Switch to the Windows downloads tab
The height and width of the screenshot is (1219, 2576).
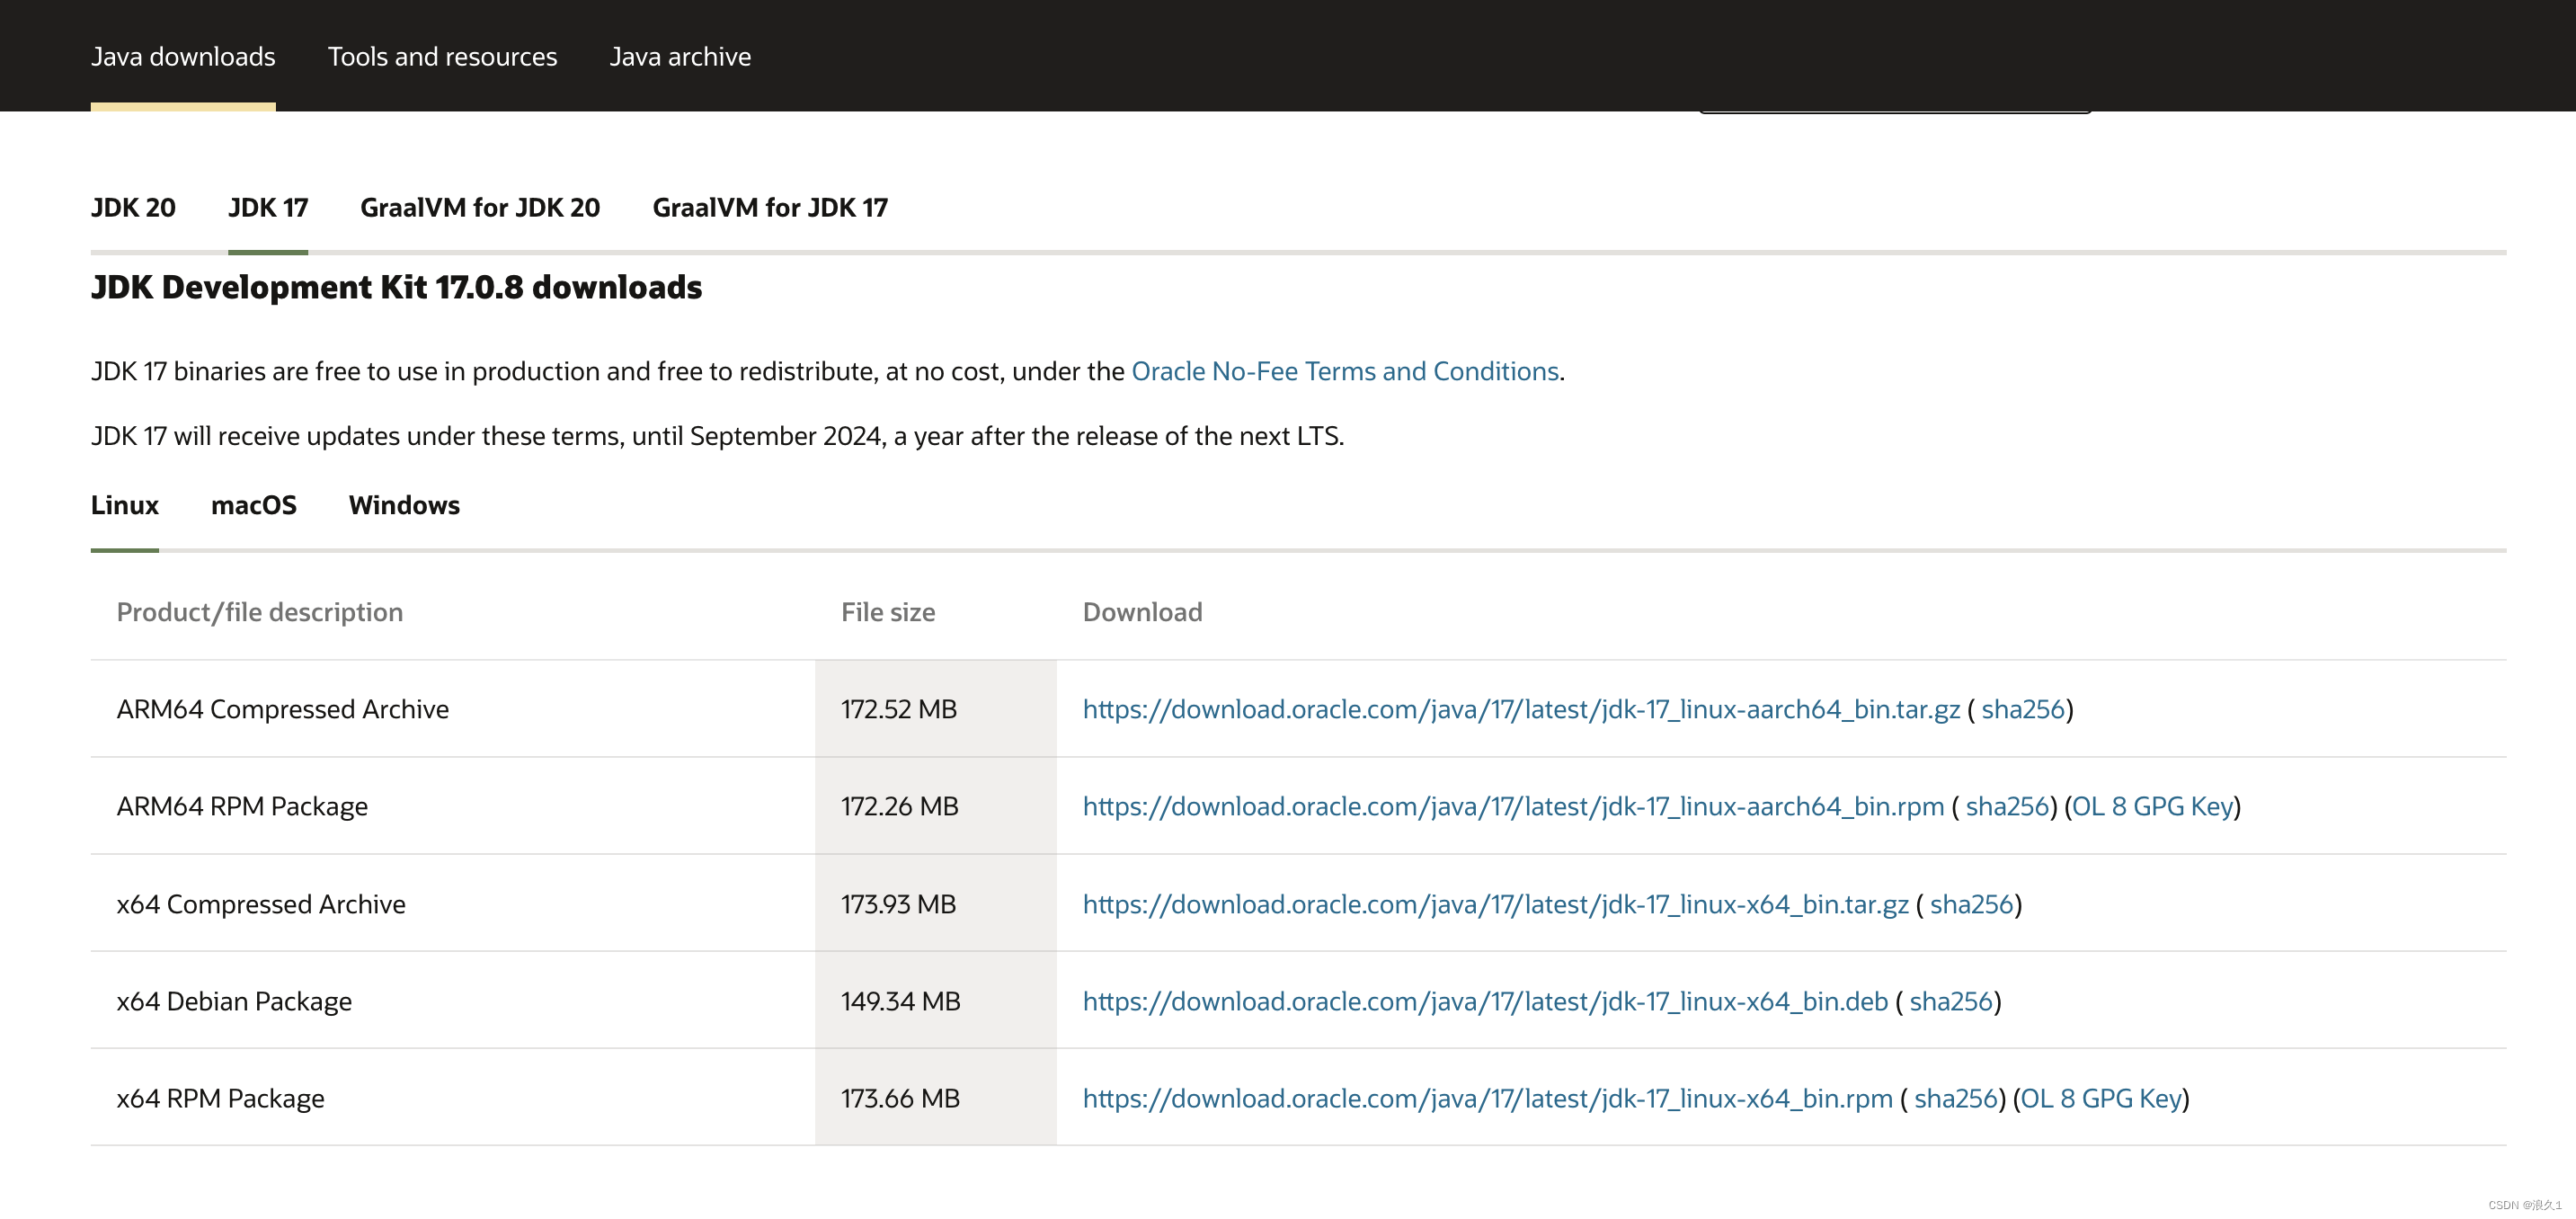pyautogui.click(x=404, y=506)
